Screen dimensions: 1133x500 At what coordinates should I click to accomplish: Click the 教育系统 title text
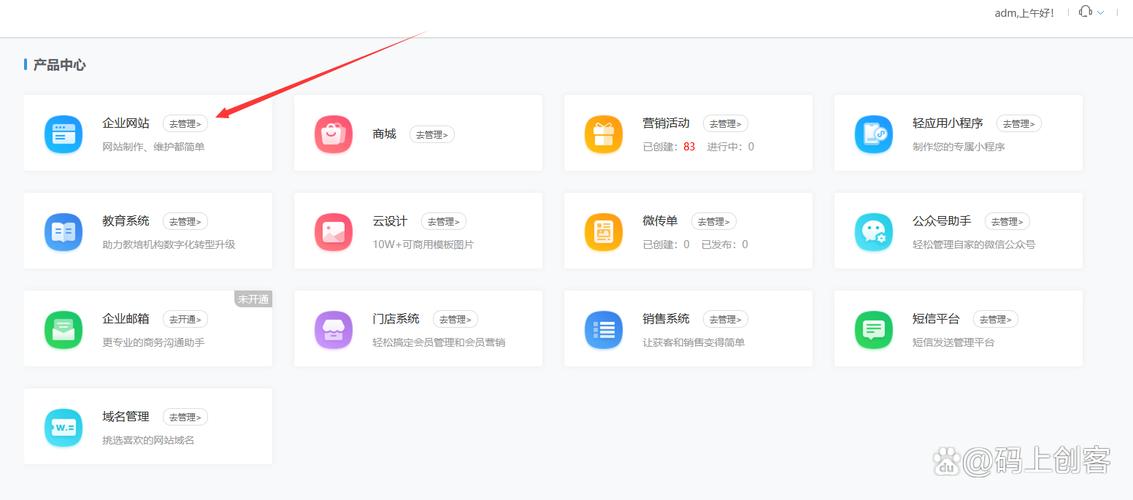click(x=126, y=220)
